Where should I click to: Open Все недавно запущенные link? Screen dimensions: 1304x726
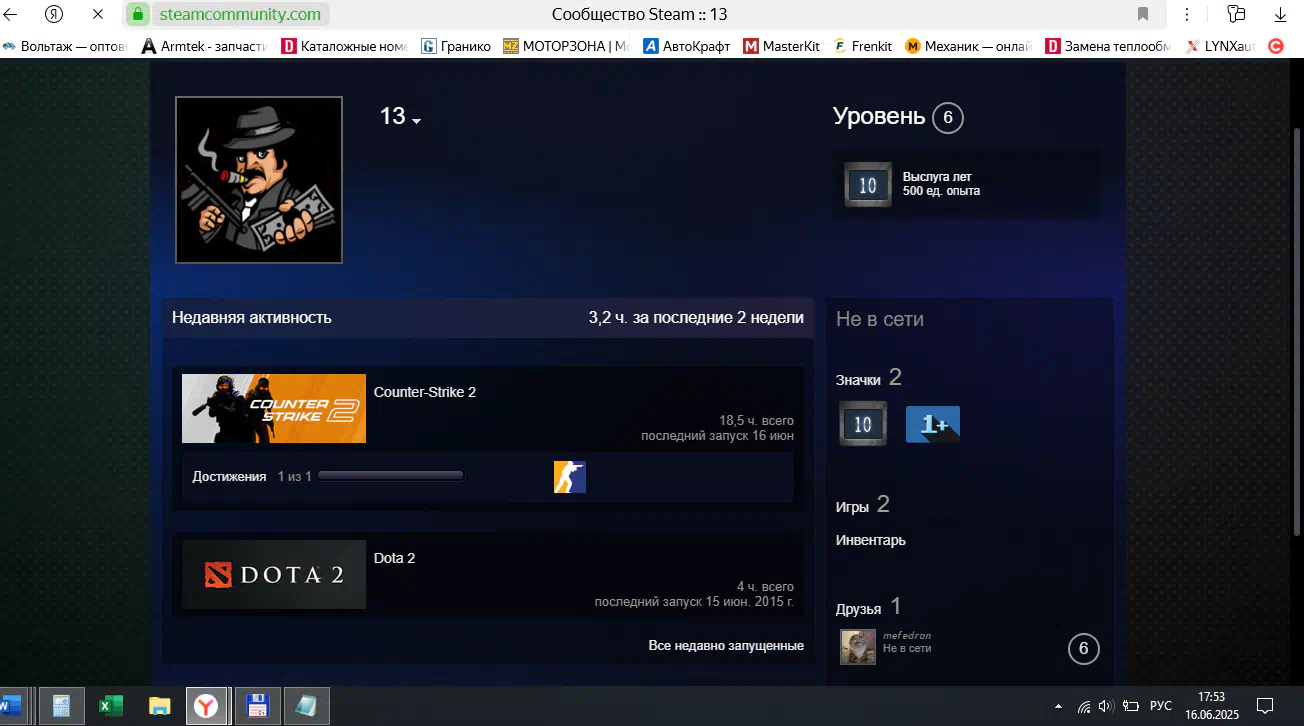coord(726,646)
